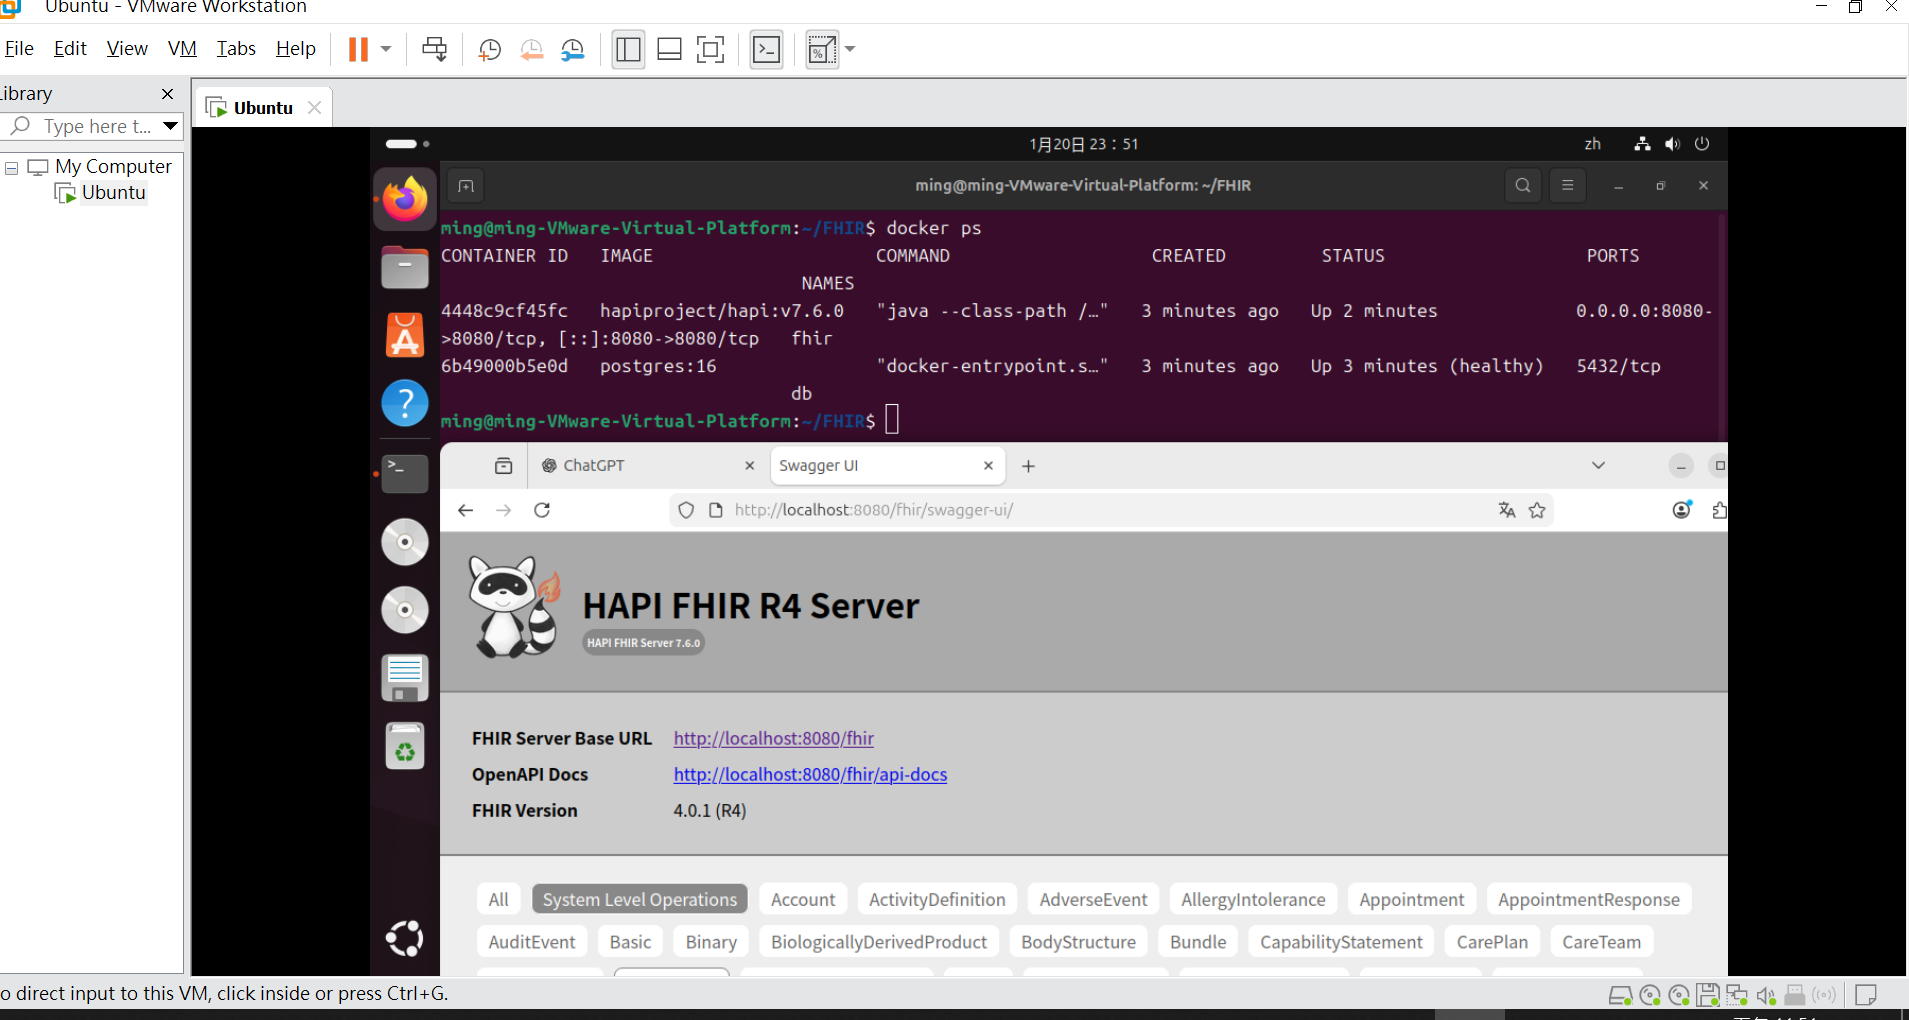Open the FHIR Server Base URL link
This screenshot has width=1909, height=1020.
coord(773,738)
